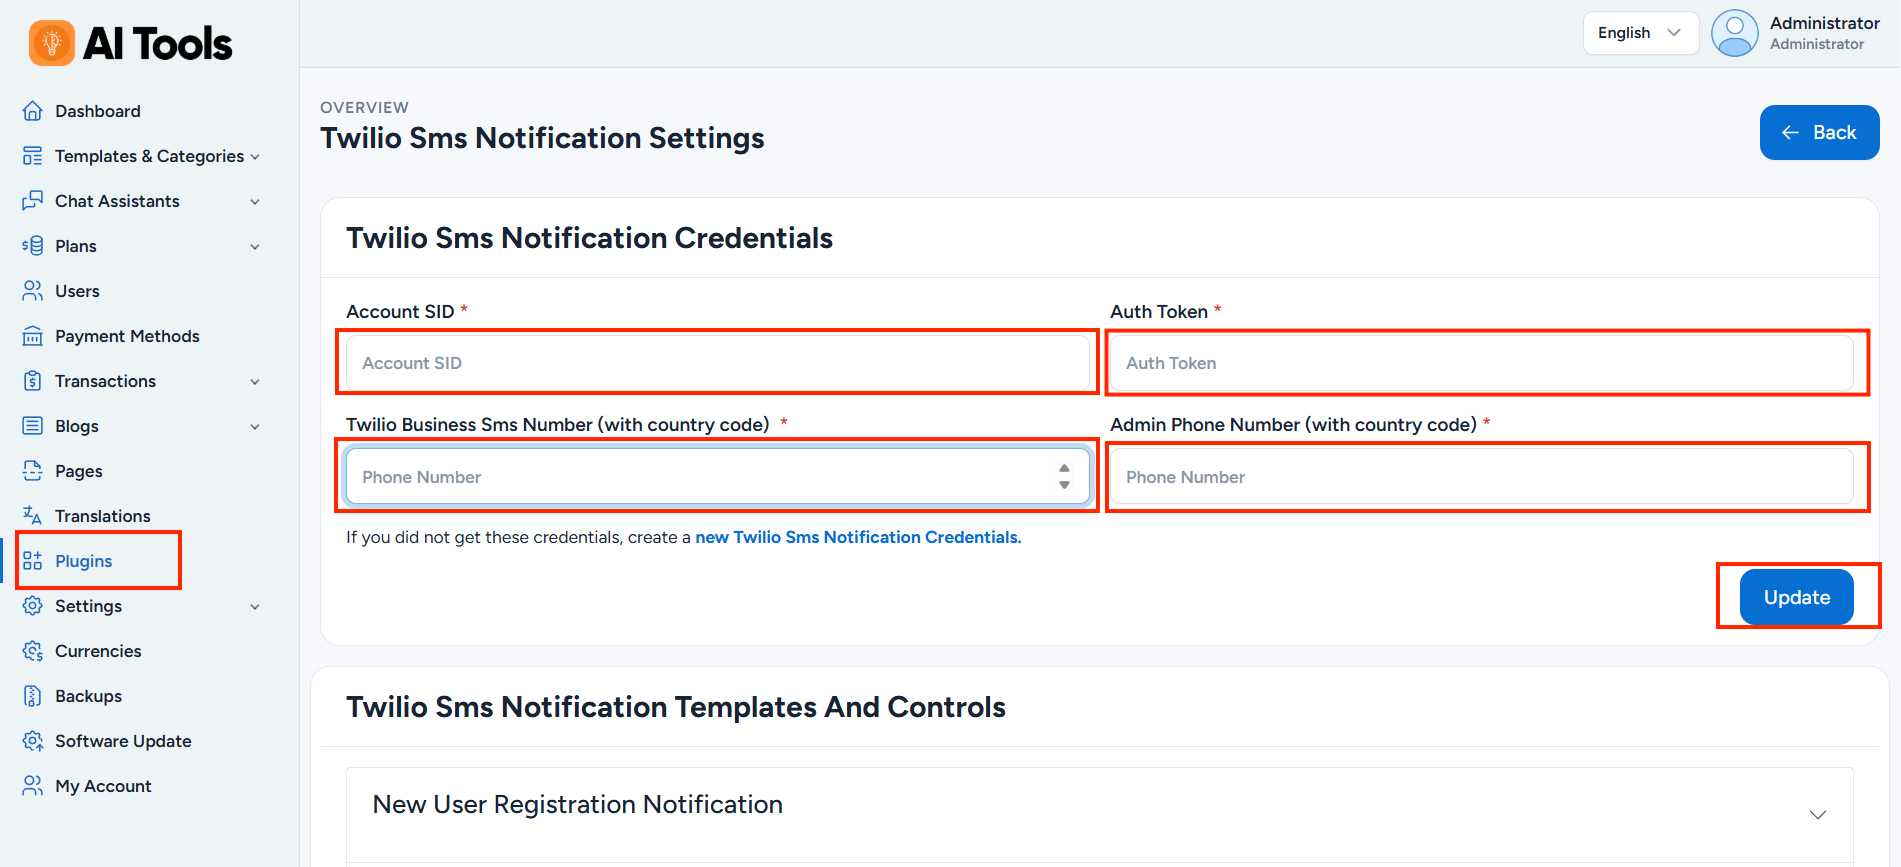
Task: Click the Twilio Business Sms Number field
Action: click(x=717, y=477)
